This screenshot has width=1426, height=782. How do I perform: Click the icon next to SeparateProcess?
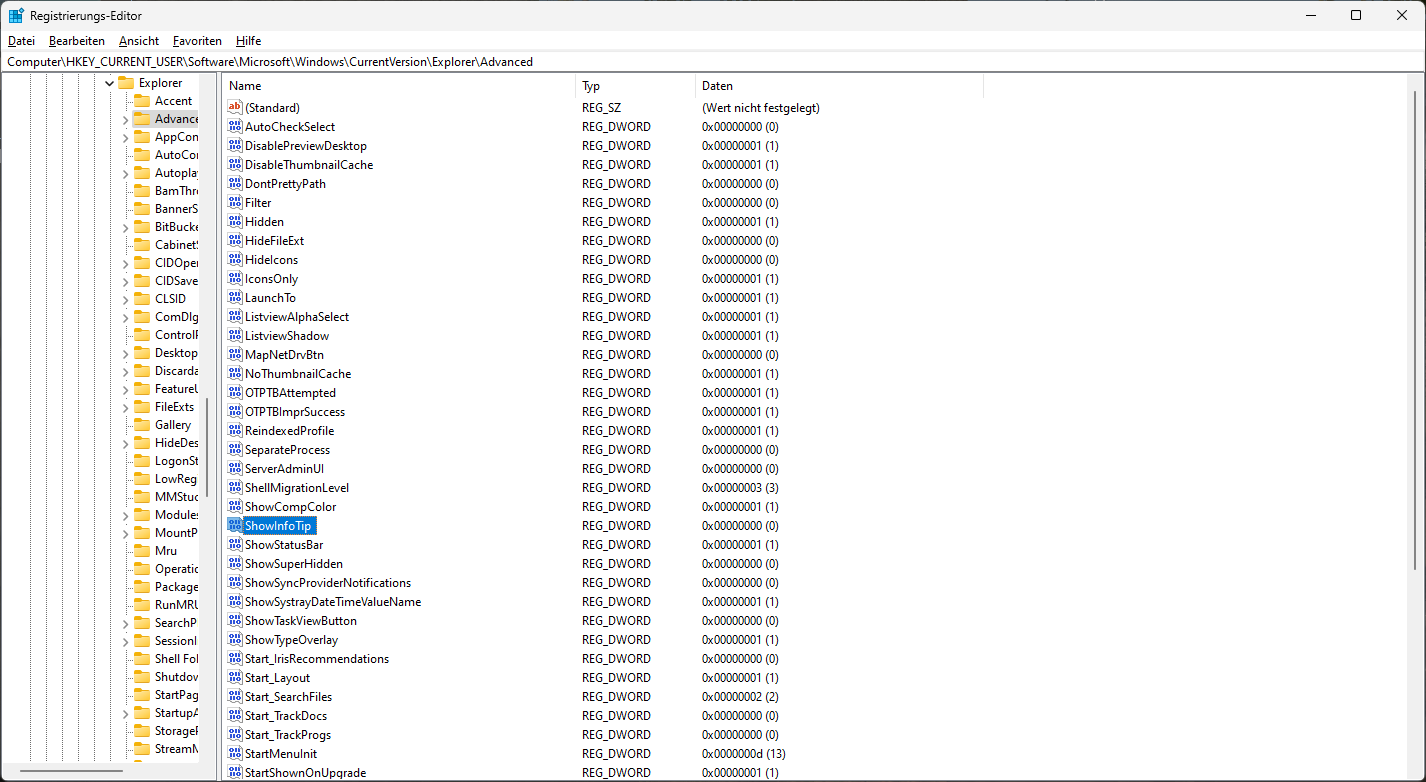235,449
